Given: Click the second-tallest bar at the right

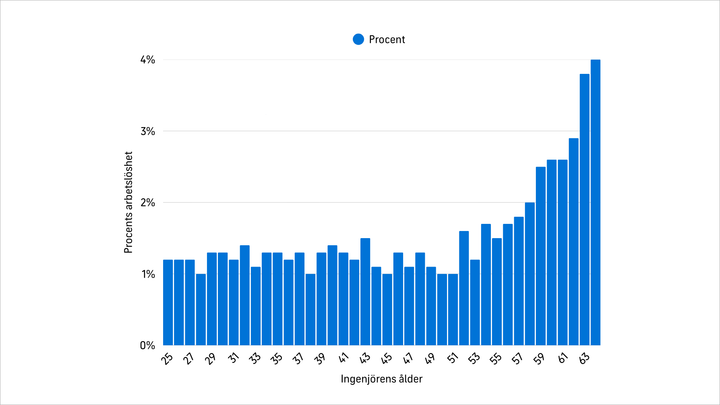Looking at the screenshot, I should click(584, 209).
